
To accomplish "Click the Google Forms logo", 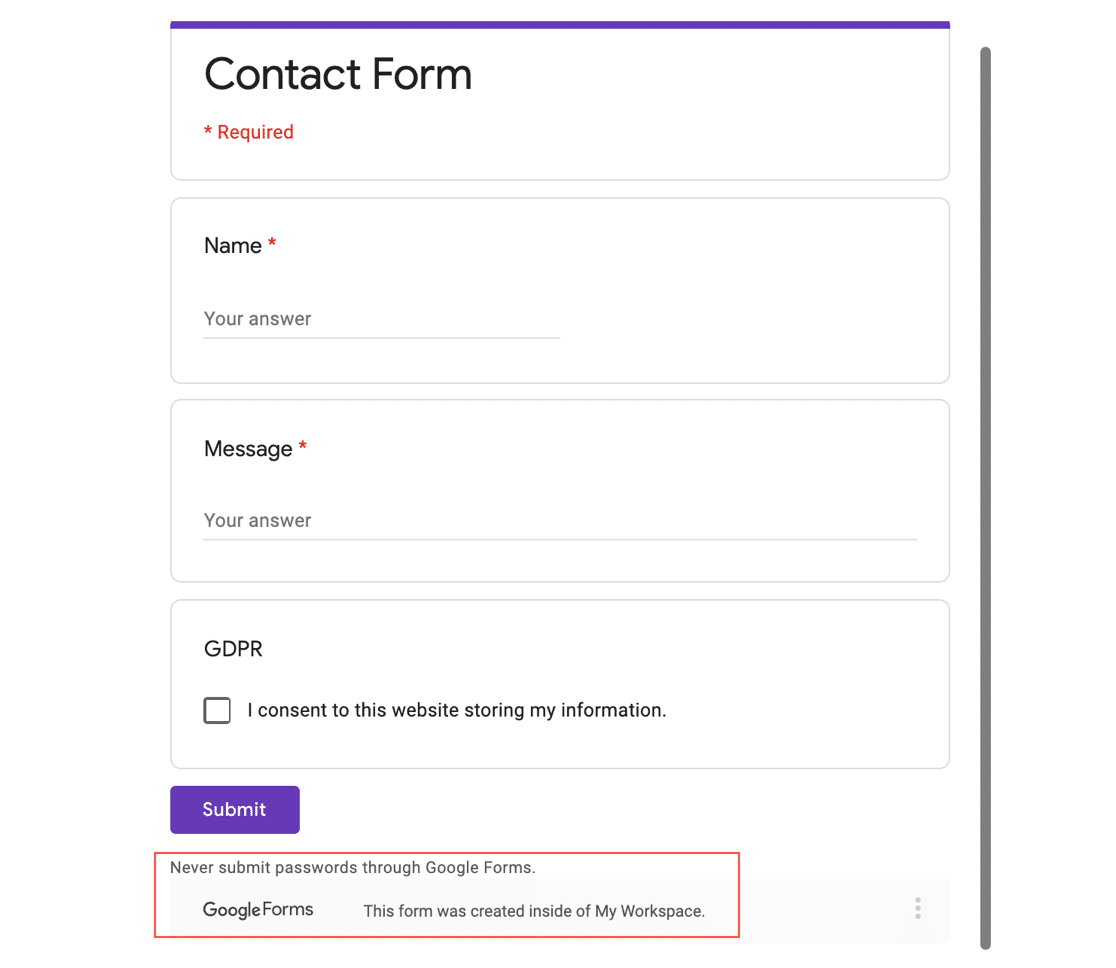I will click(258, 910).
